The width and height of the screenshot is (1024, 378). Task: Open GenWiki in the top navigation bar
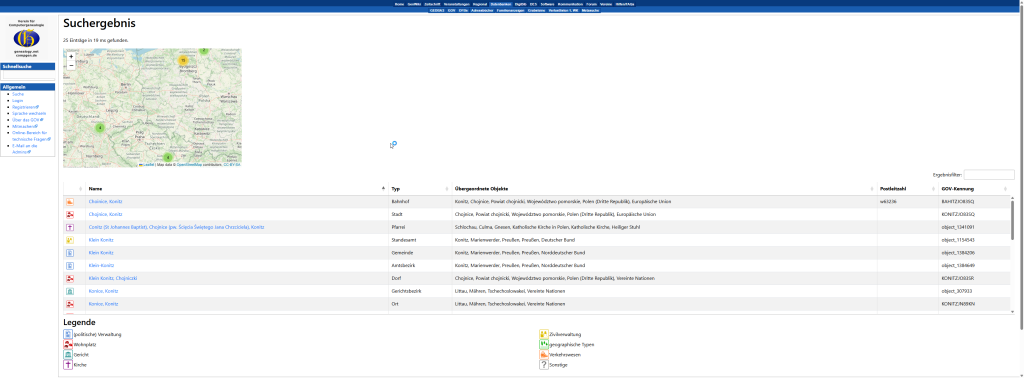[x=414, y=4]
